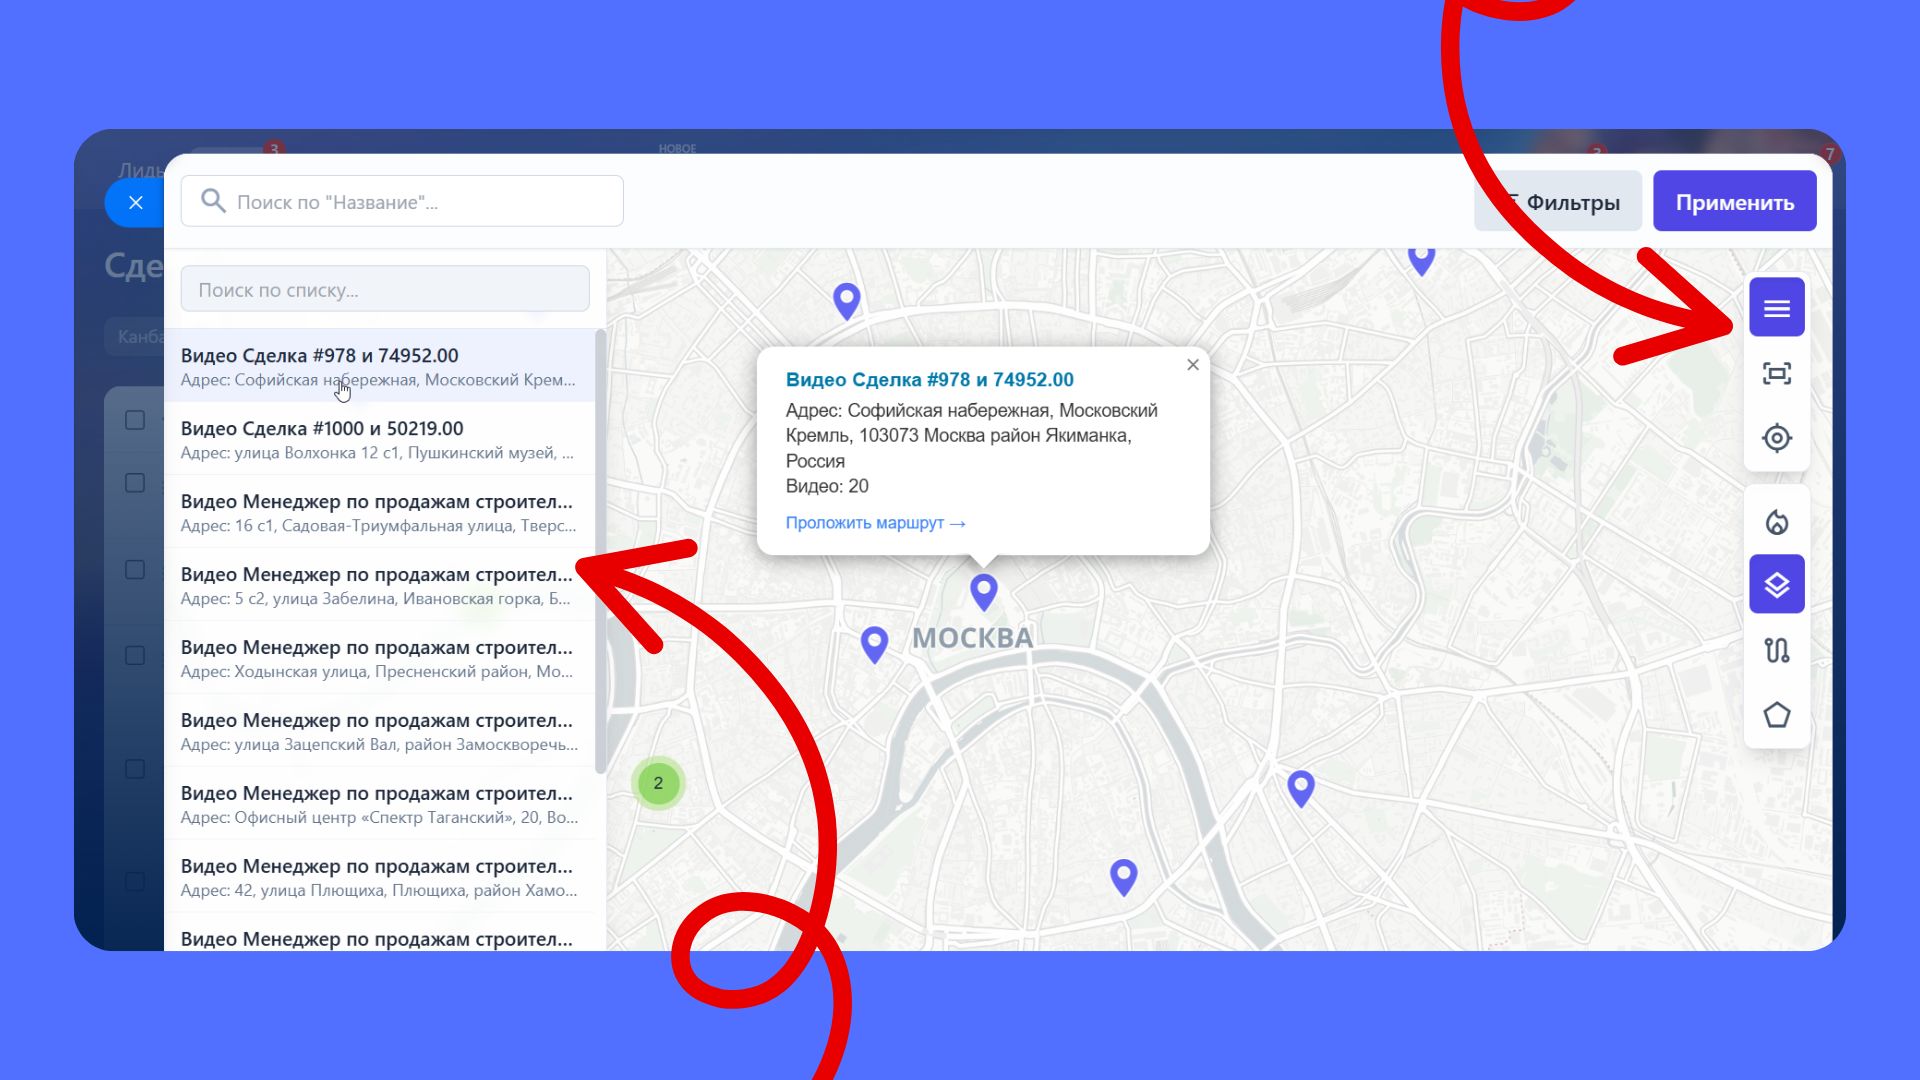Click the locate-me crosshair icon
This screenshot has height=1080, width=1920.
point(1776,438)
